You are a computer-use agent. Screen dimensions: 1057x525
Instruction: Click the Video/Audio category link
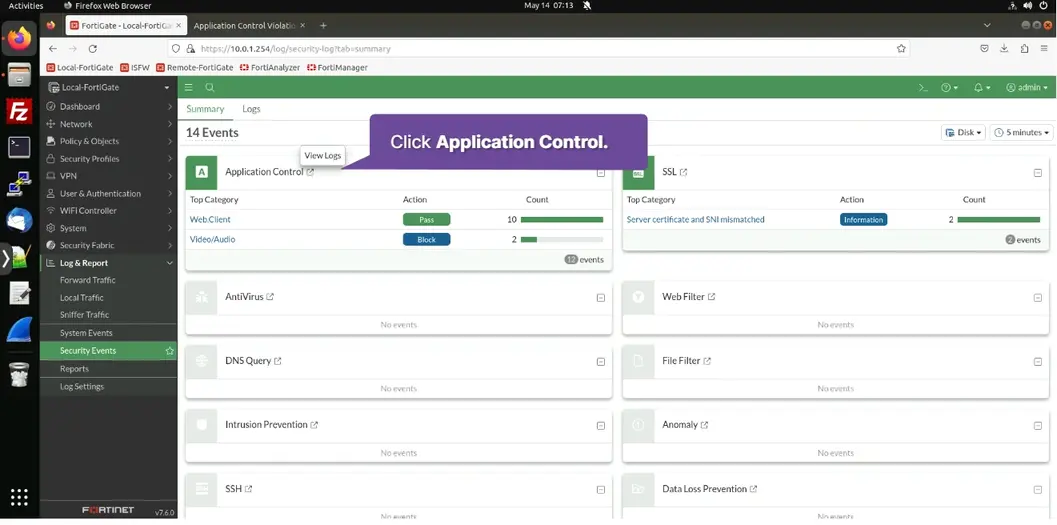[212, 239]
